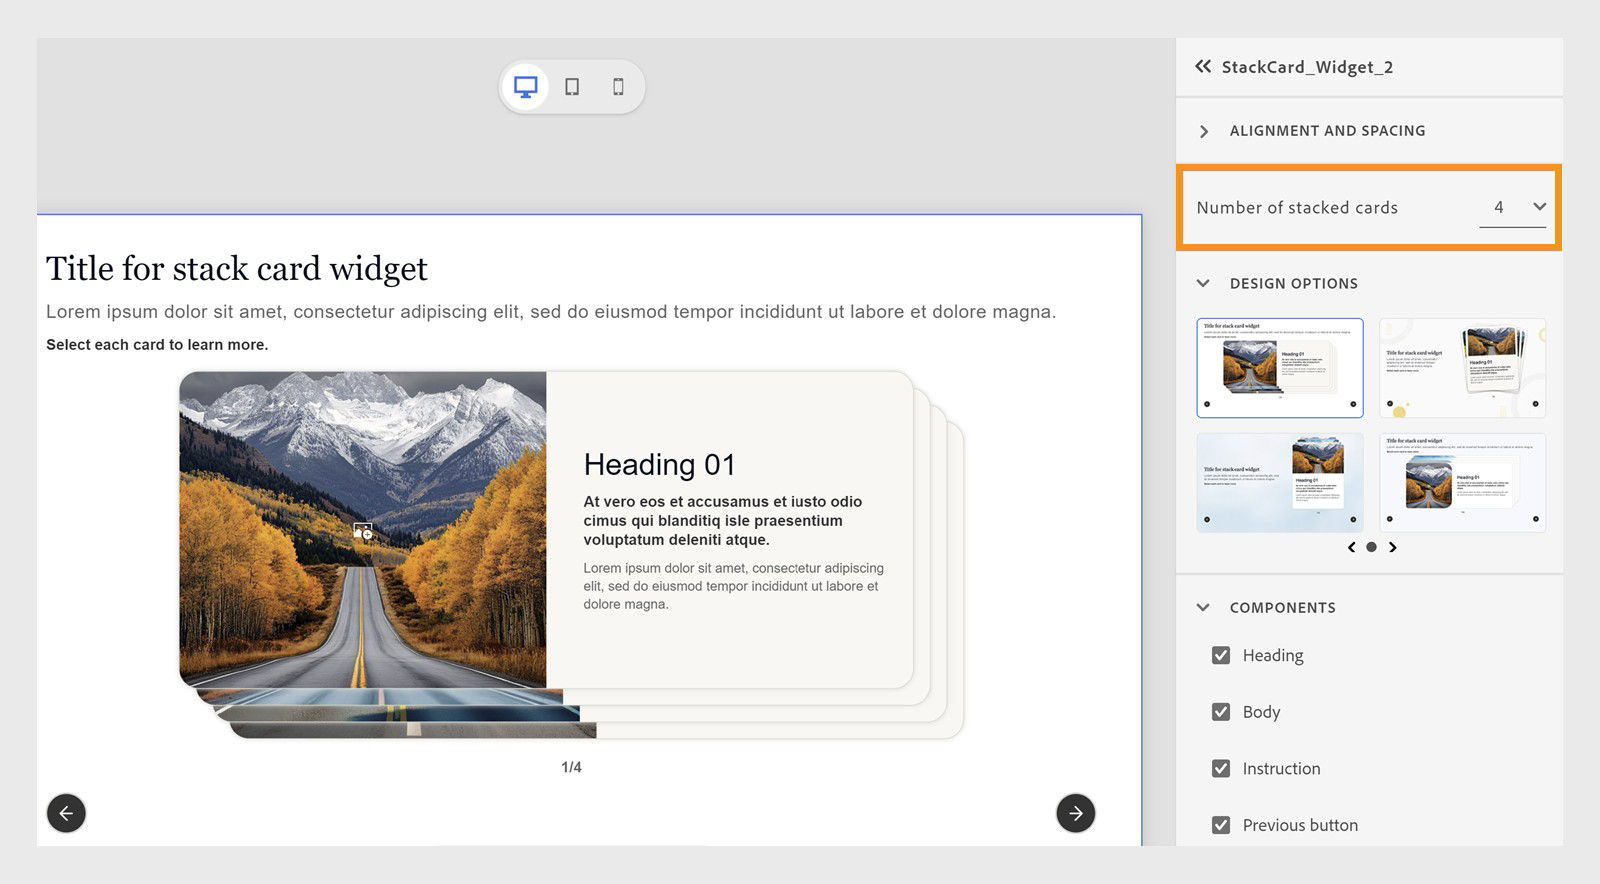Screen dimensions: 1600x884
Task: Click the StackCard_Widget_2 panel title
Action: pos(1307,67)
